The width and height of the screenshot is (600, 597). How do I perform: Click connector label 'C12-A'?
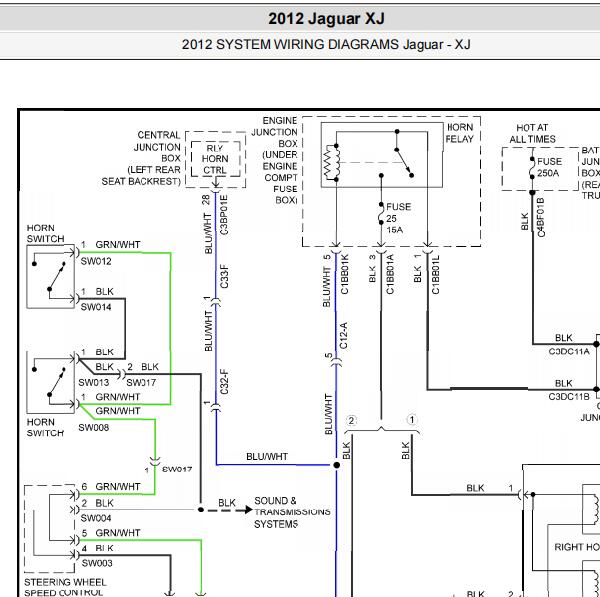tap(343, 335)
